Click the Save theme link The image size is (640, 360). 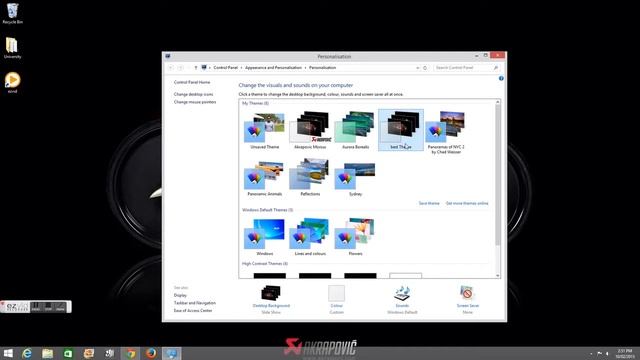[429, 203]
